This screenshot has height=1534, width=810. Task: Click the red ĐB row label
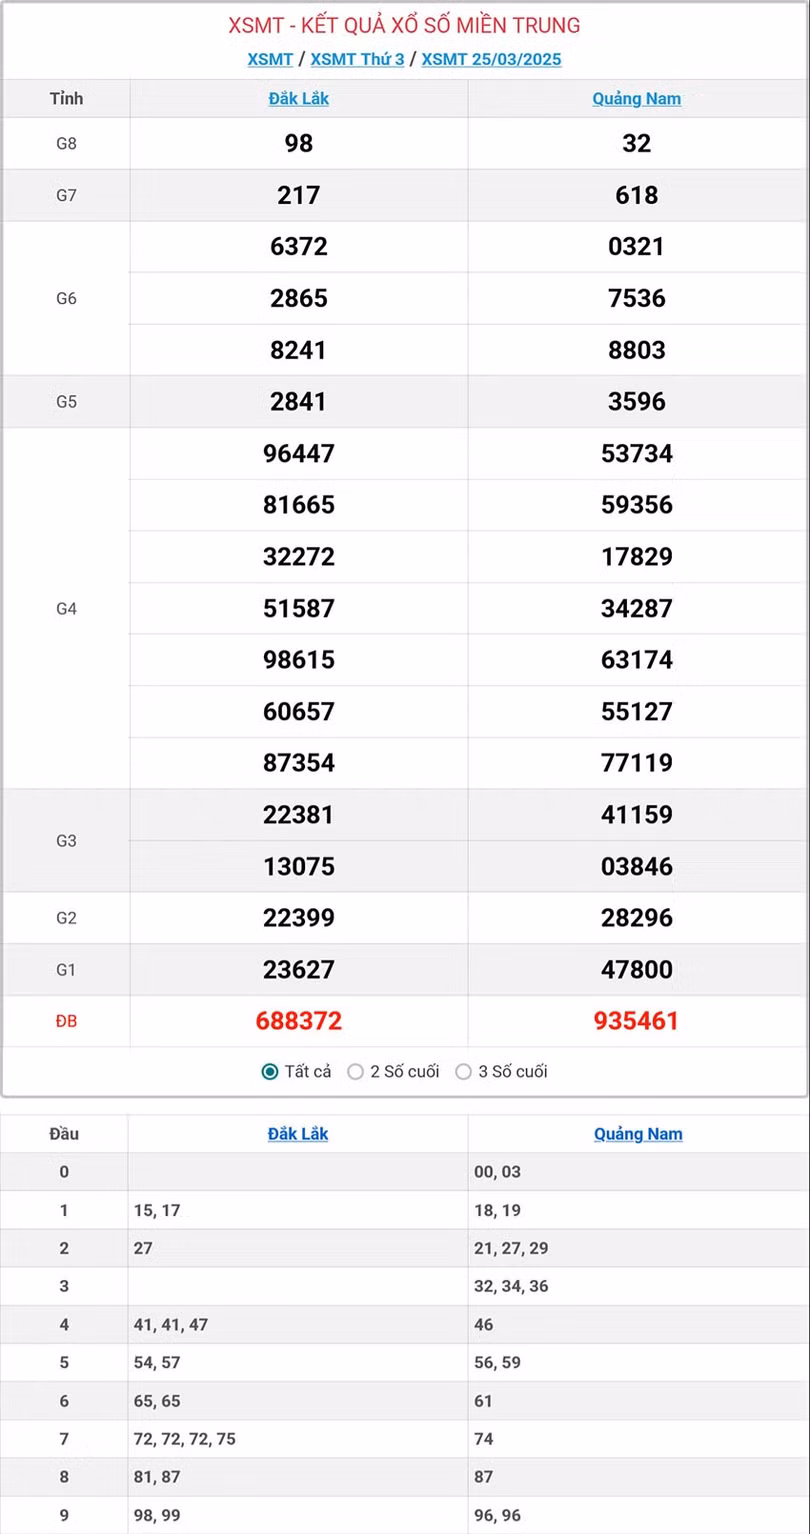tap(66, 1021)
